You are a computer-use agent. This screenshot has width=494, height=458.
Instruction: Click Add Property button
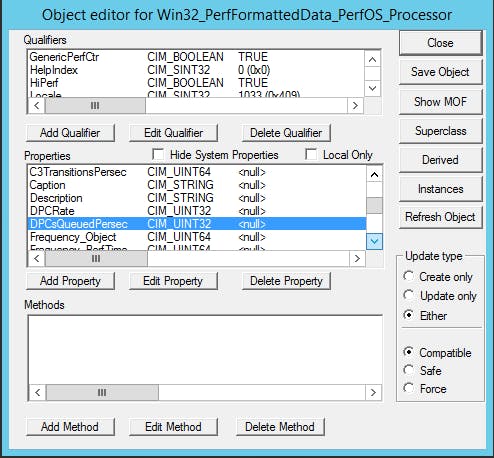pyautogui.click(x=70, y=281)
